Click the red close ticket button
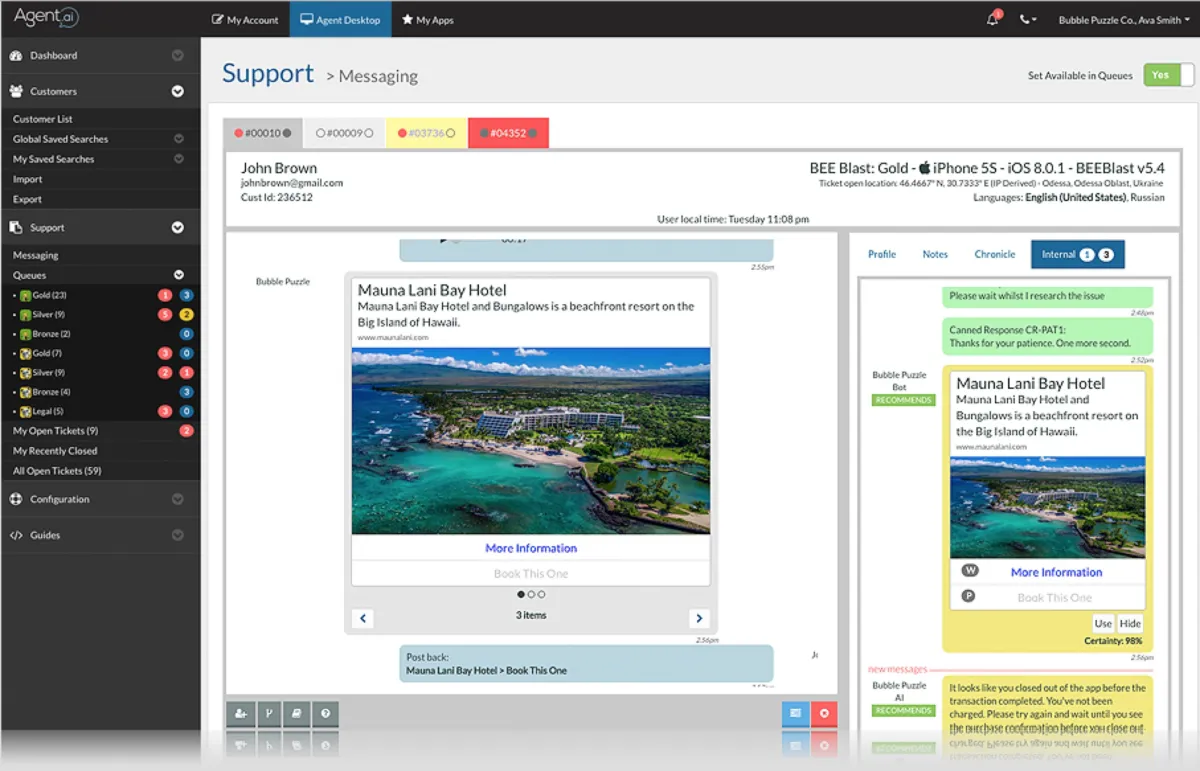 coord(824,713)
